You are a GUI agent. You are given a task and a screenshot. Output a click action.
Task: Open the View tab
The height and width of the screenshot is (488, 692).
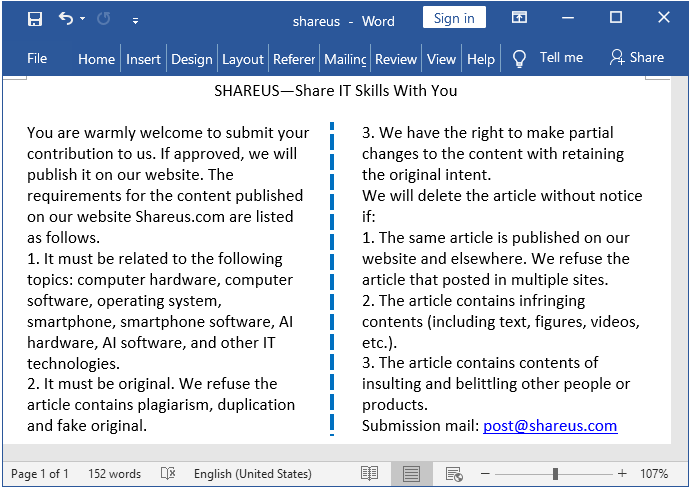(441, 59)
